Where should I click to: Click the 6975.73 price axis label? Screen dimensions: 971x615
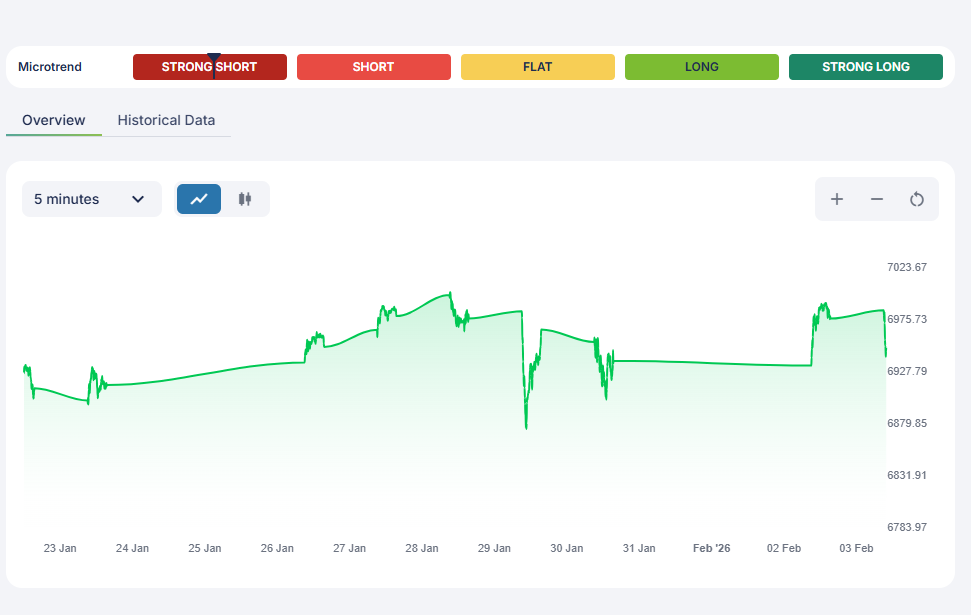(906, 319)
